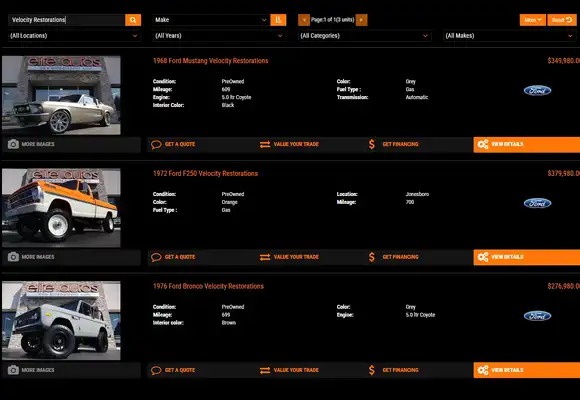Open the More options menu button
Viewport: 580px width, 400px height.
coord(532,20)
